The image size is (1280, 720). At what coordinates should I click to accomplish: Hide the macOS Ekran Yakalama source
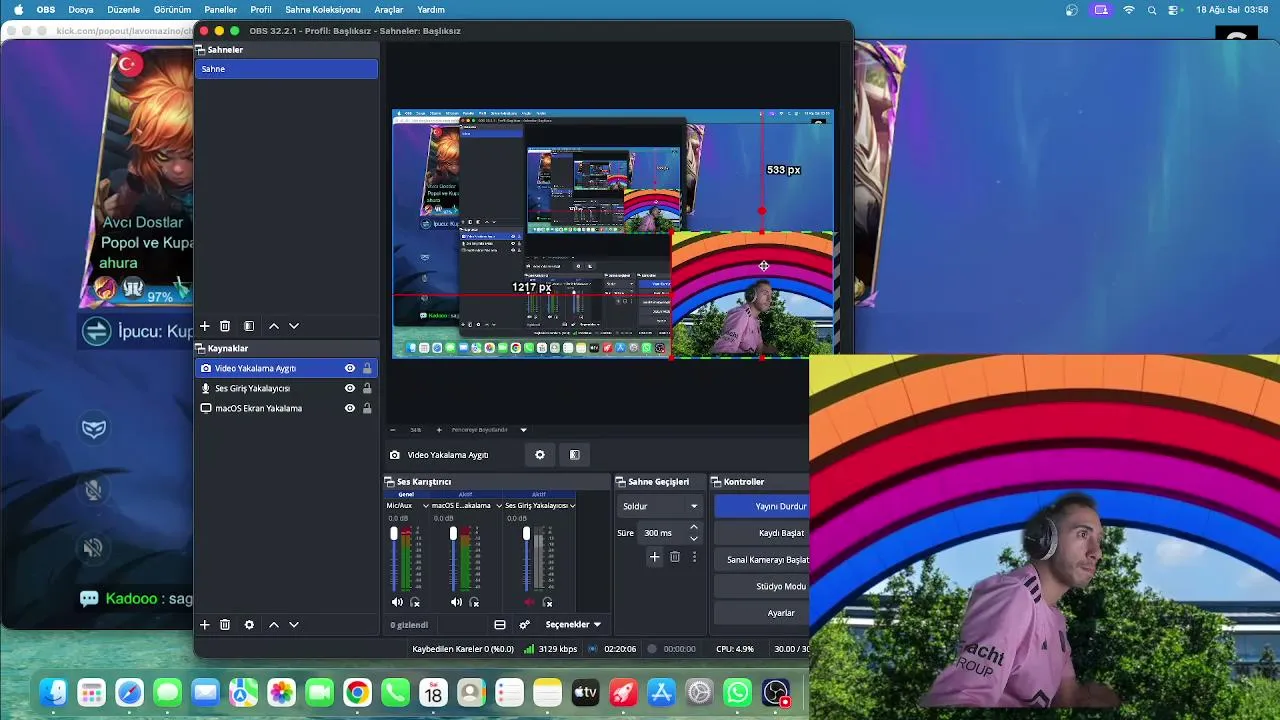point(350,408)
